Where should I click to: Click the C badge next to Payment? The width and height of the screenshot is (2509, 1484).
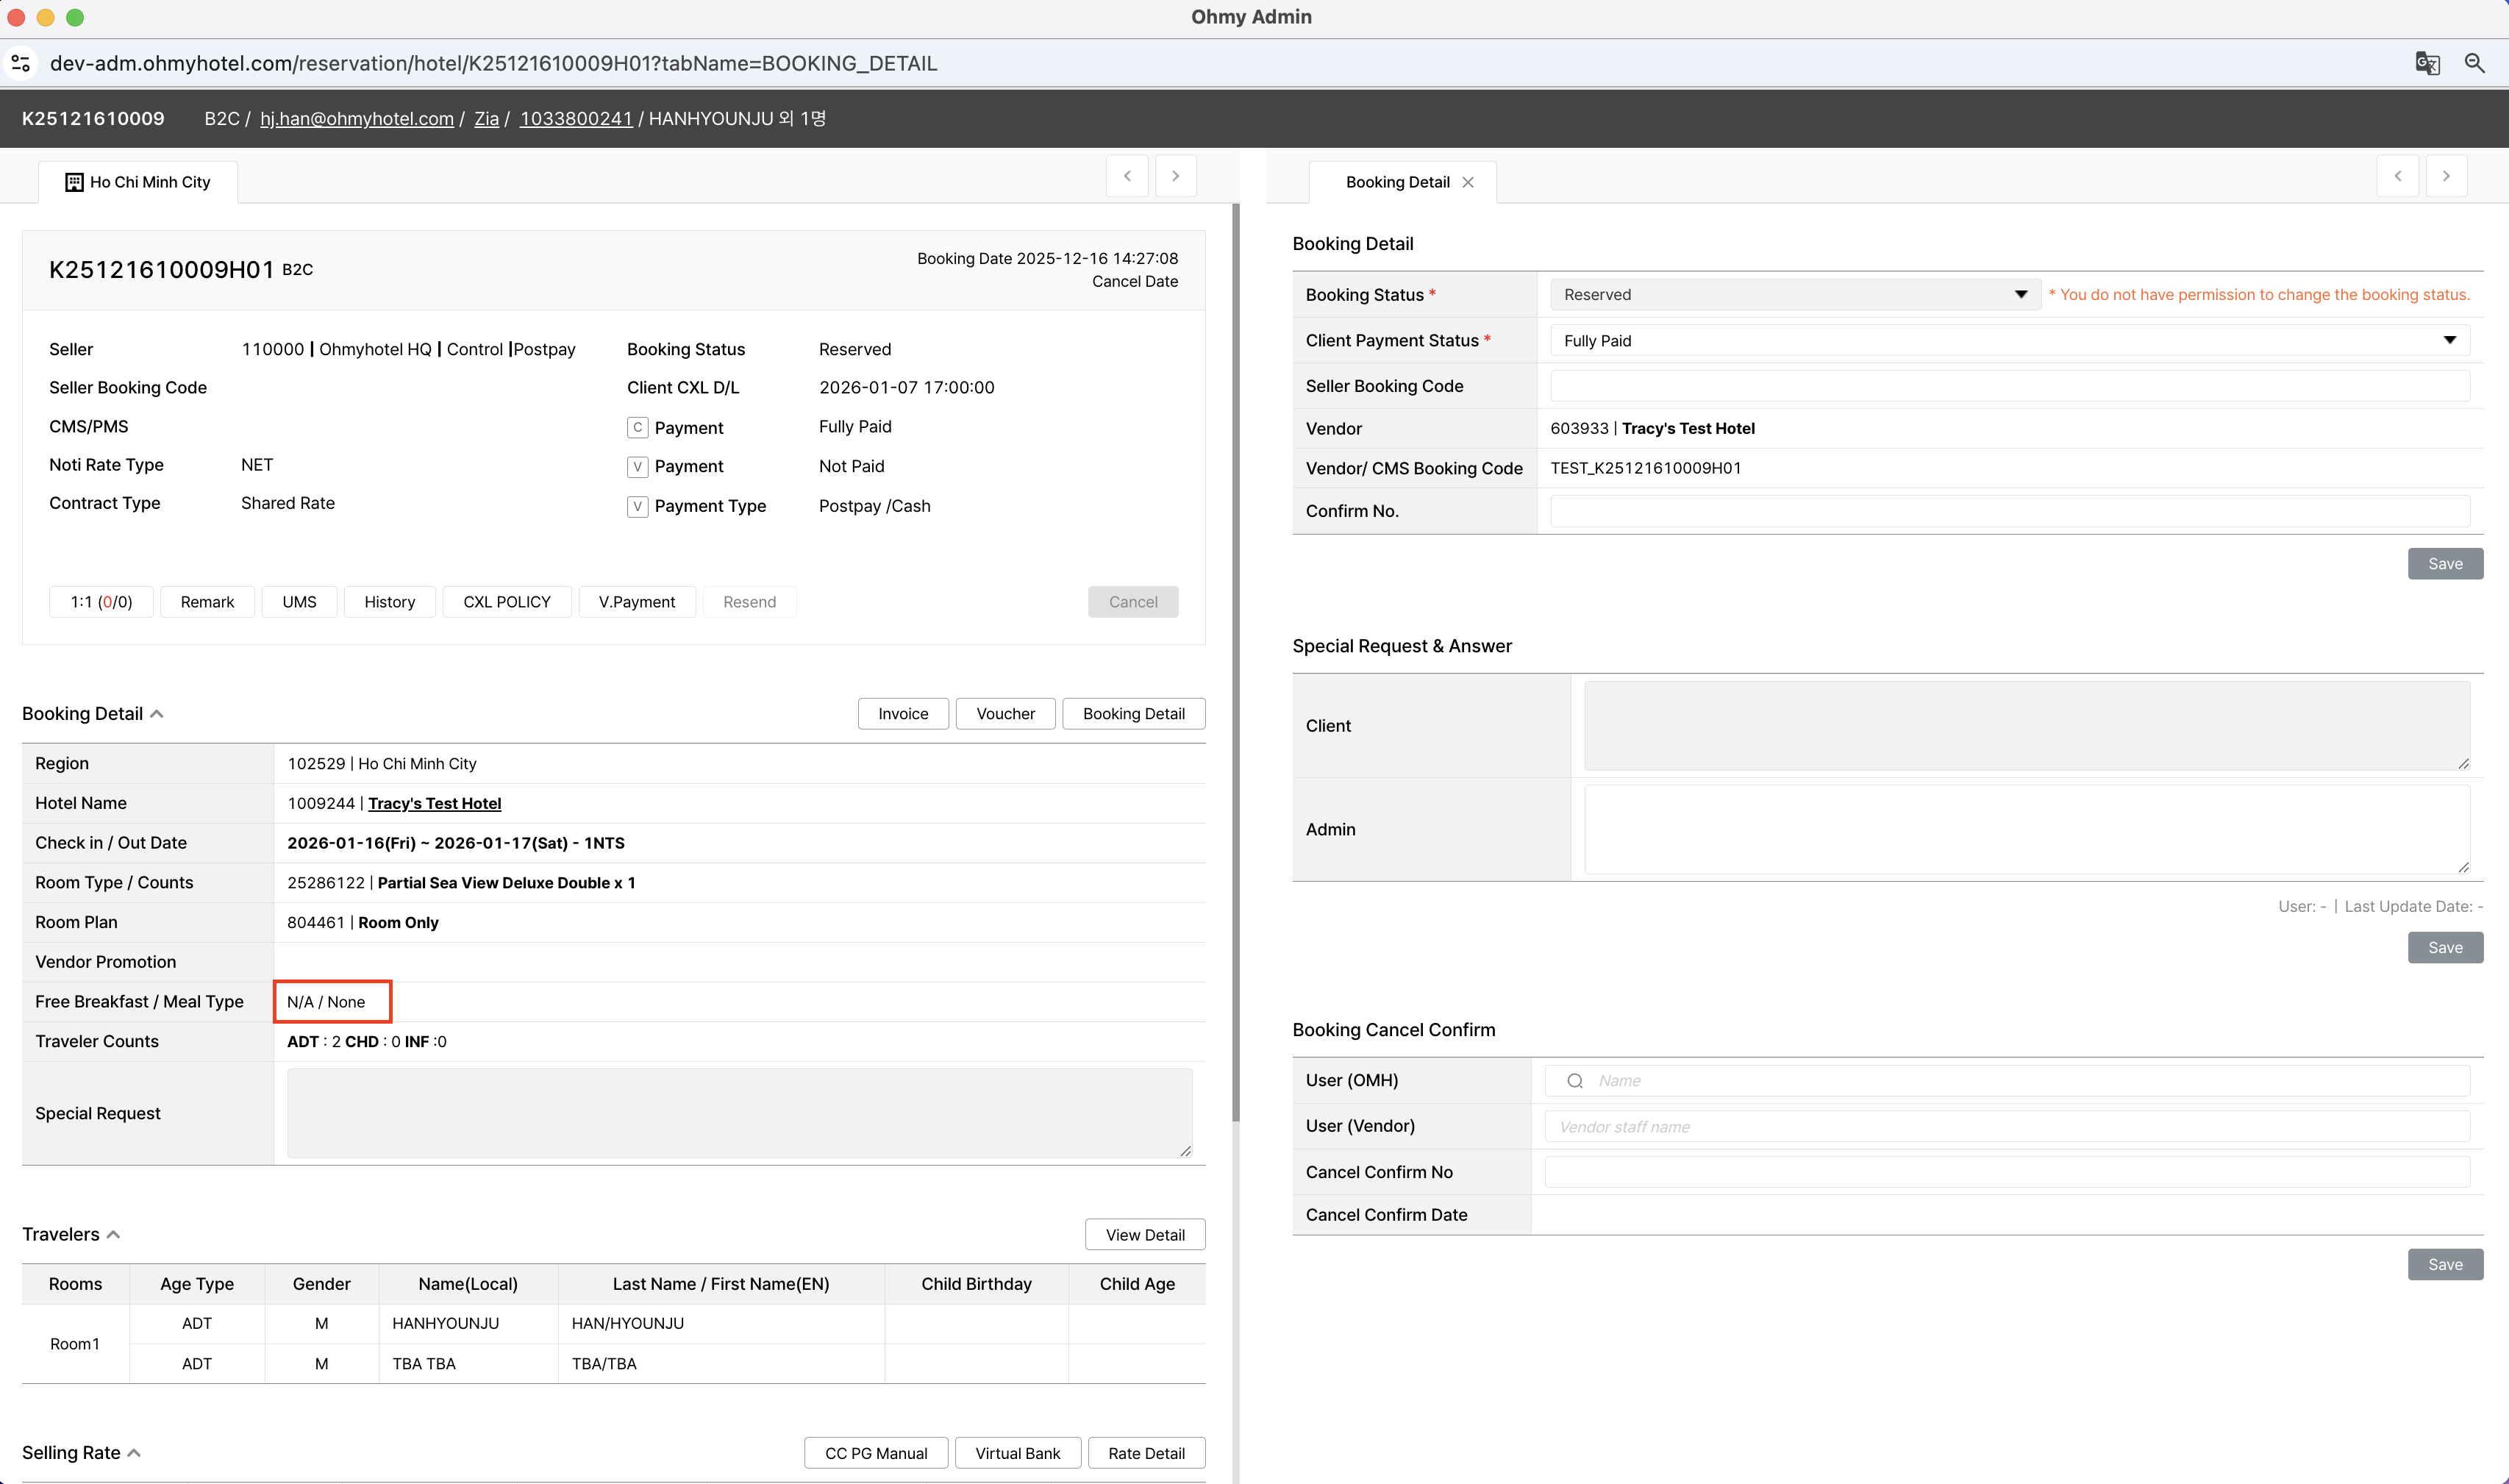(637, 427)
